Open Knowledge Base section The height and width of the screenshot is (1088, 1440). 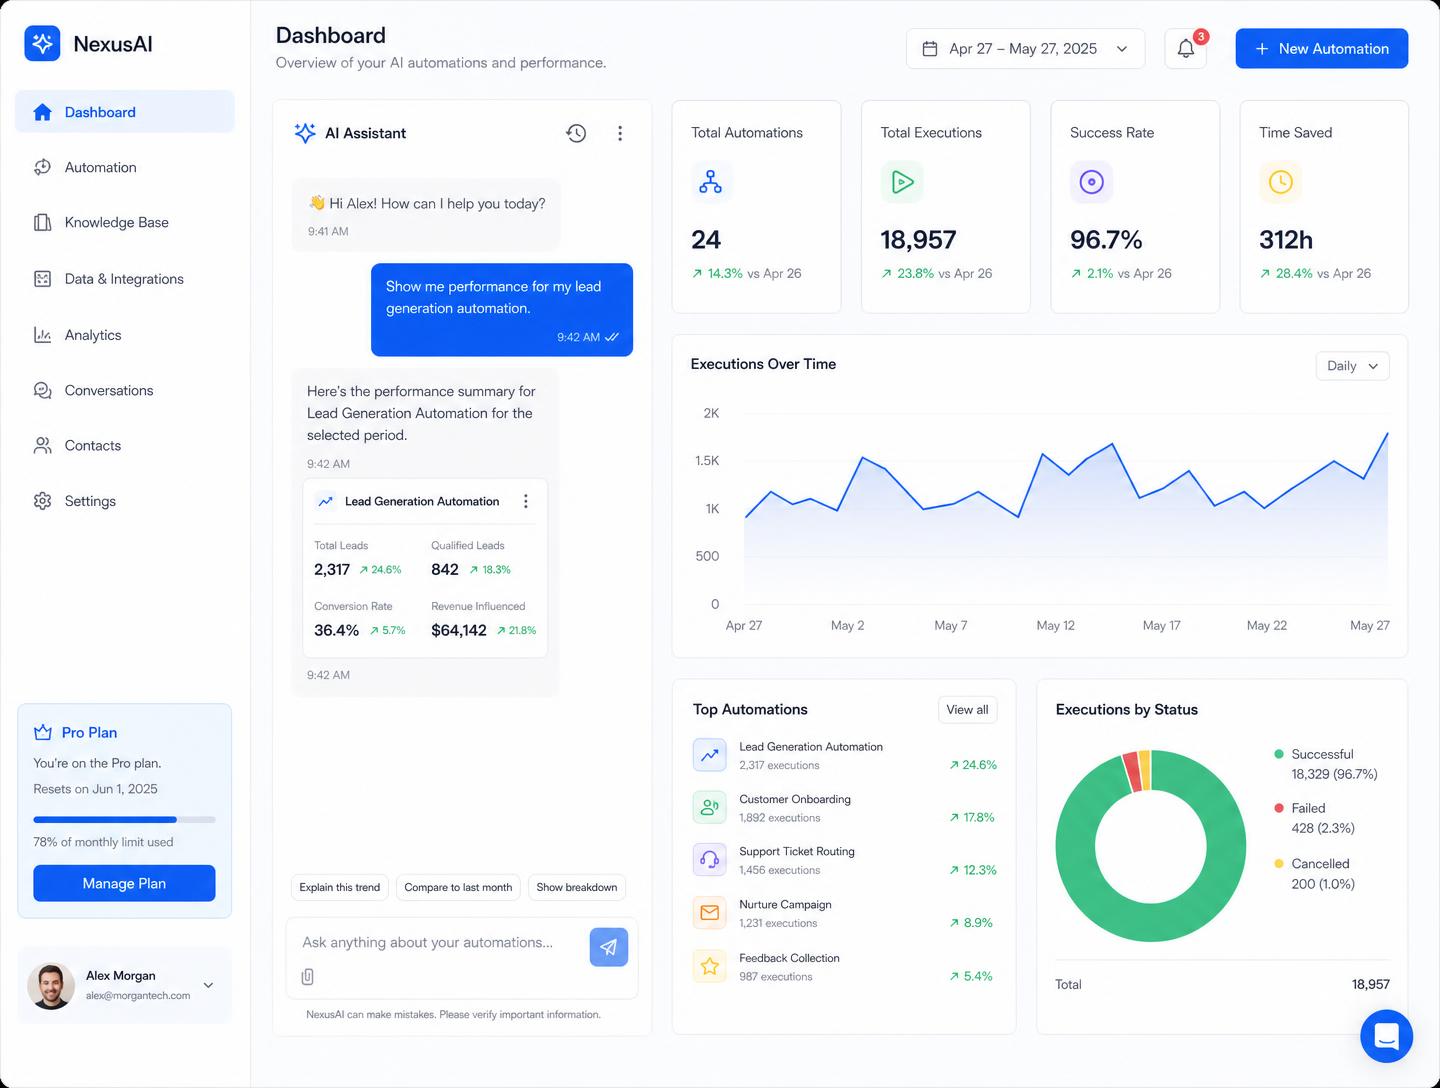pyautogui.click(x=125, y=222)
